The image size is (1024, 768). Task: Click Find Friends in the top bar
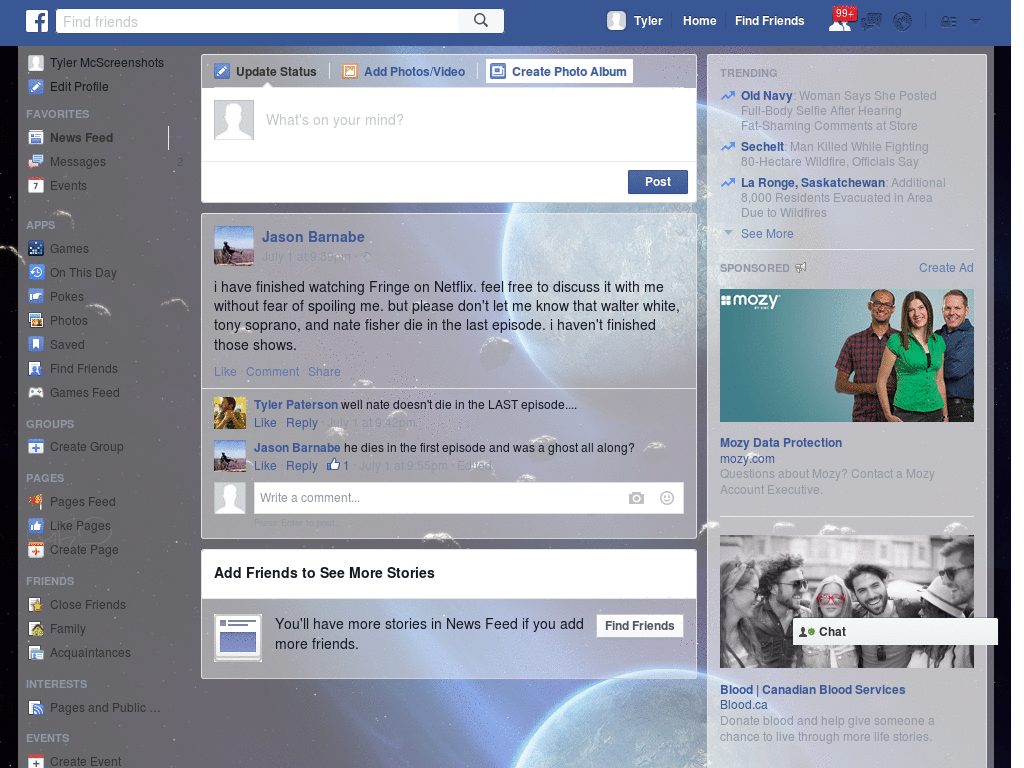pos(769,21)
